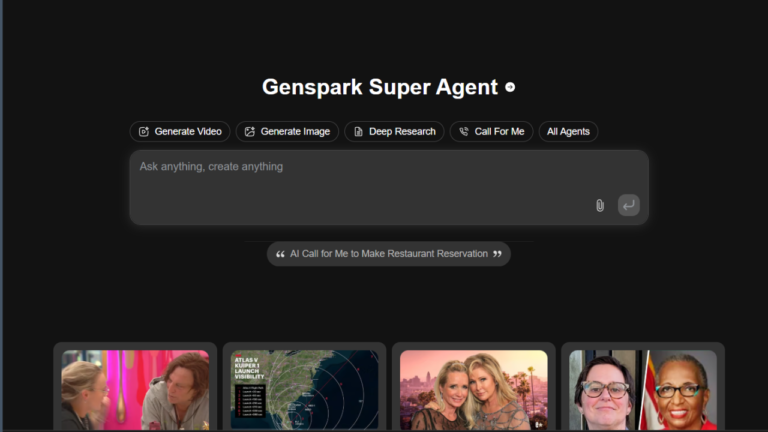Viewport: 768px width, 432px height.
Task: Select the Call For Me agent
Action: 491,131
